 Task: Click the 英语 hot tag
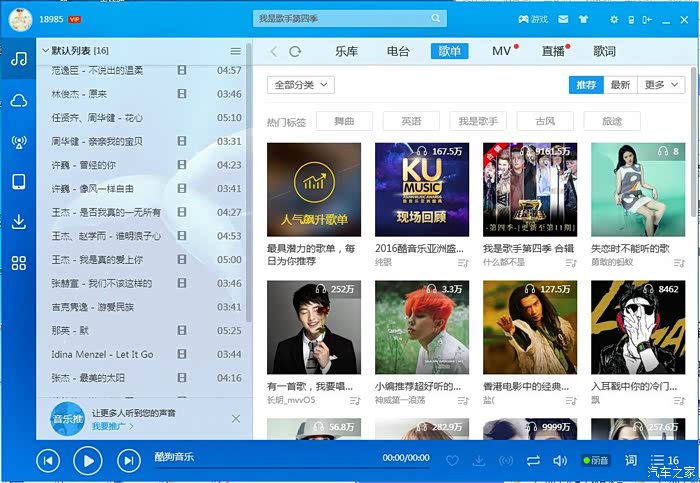(411, 121)
